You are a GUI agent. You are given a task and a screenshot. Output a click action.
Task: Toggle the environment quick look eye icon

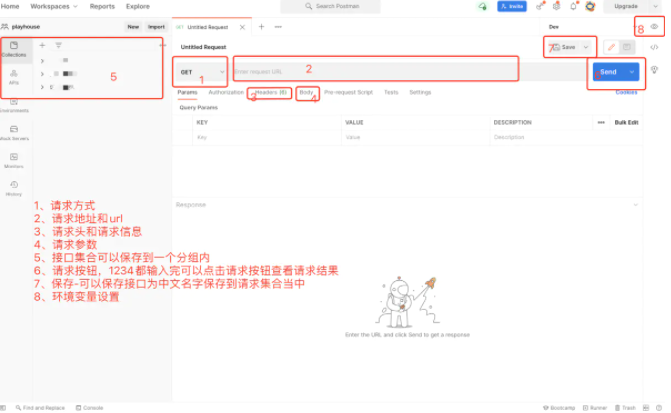[x=655, y=27]
